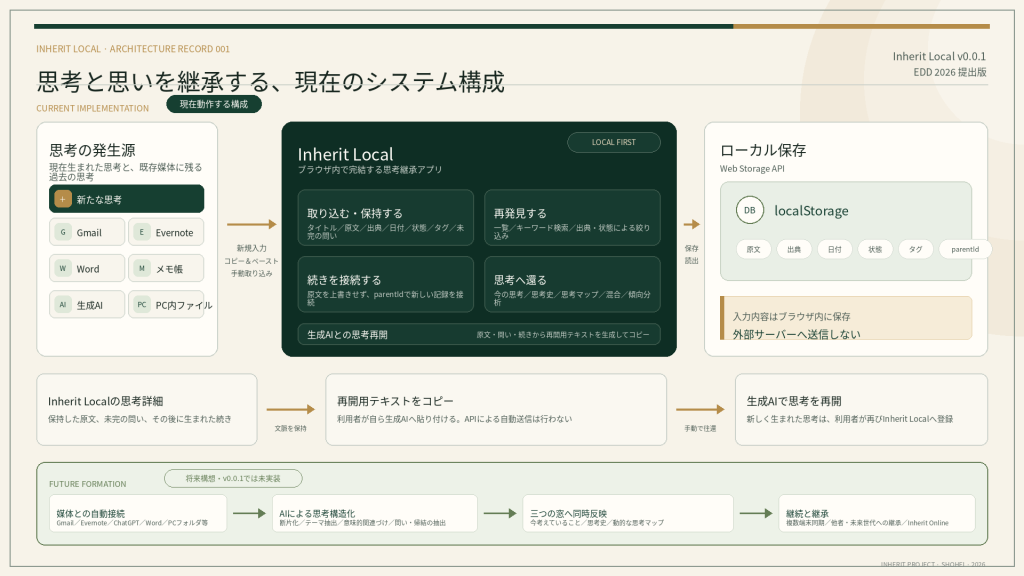Click the FUTURE FORMATION label

pyautogui.click(x=88, y=484)
